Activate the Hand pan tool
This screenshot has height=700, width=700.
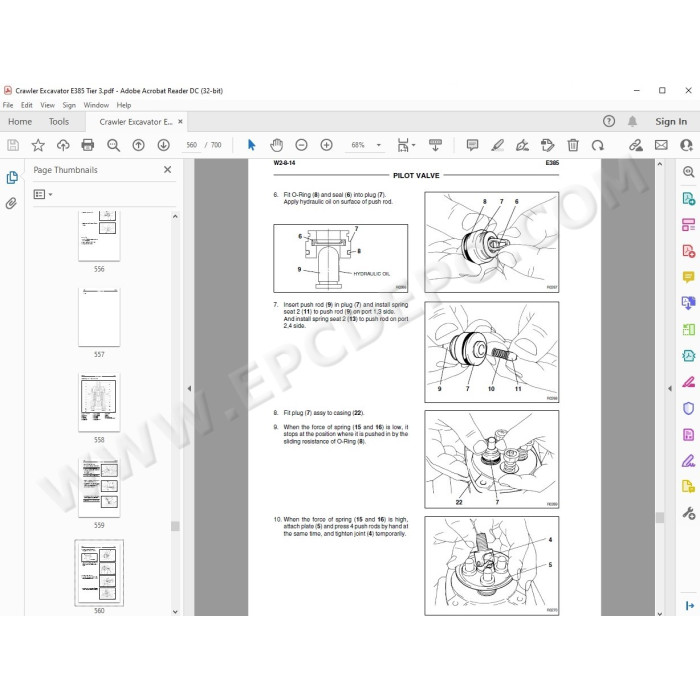tap(276, 145)
